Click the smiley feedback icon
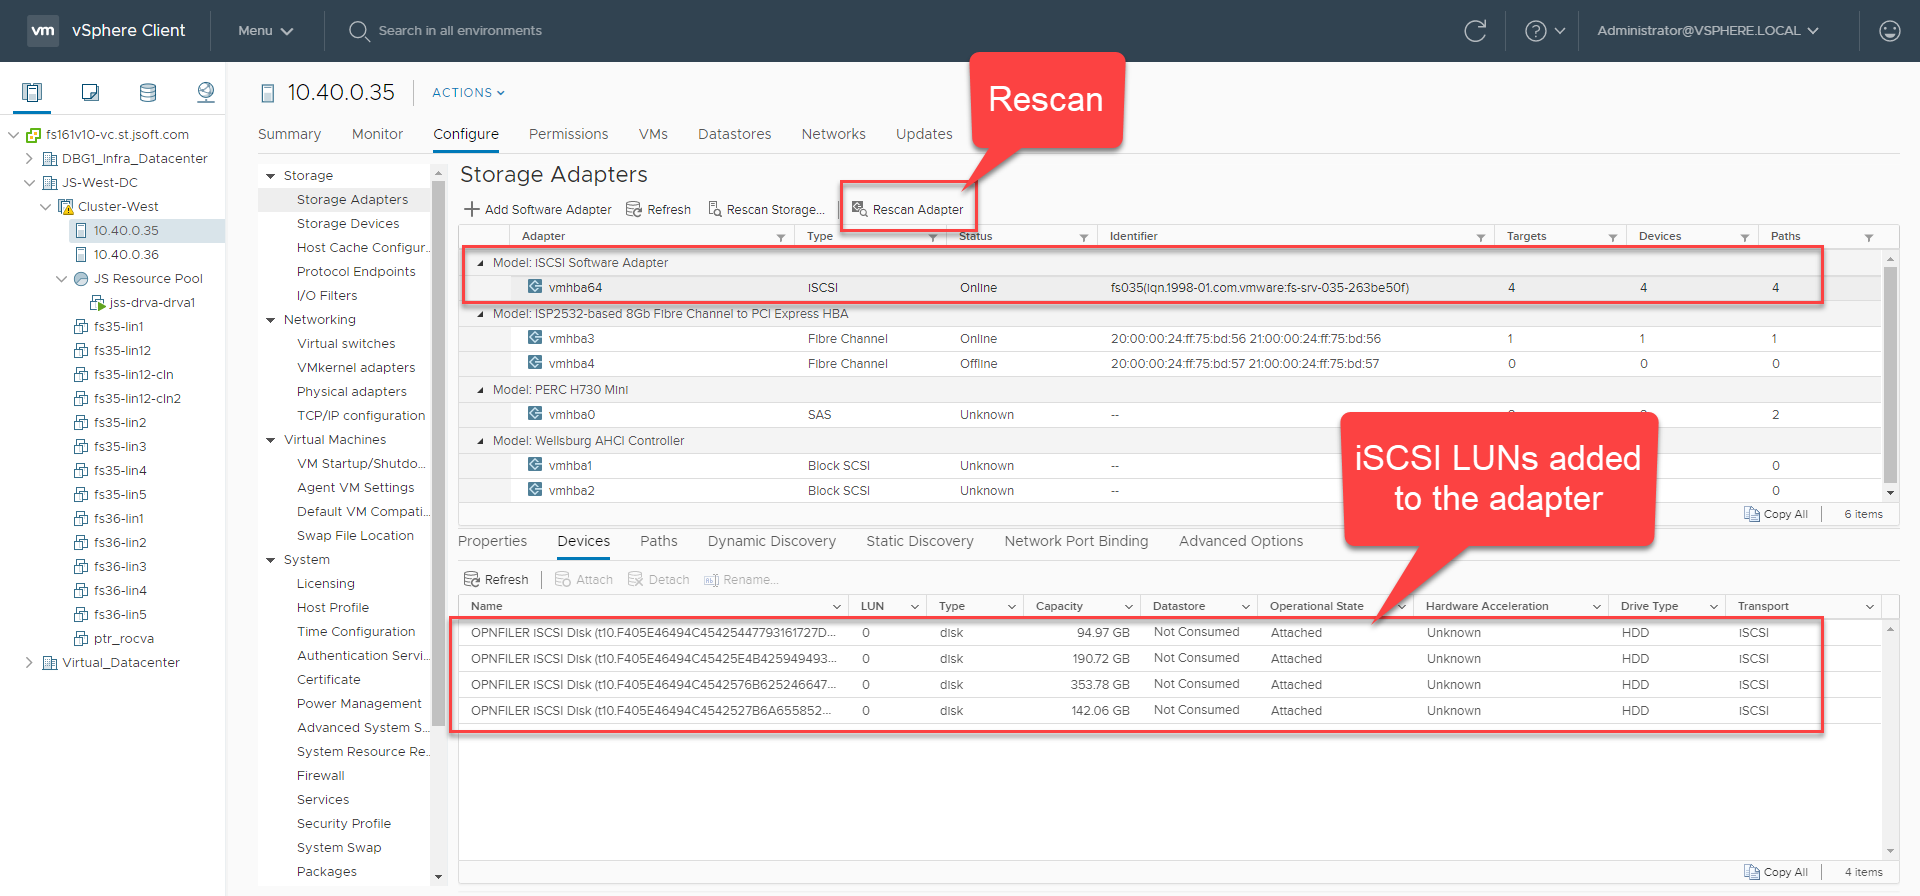Viewport: 1920px width, 896px height. 1889,31
